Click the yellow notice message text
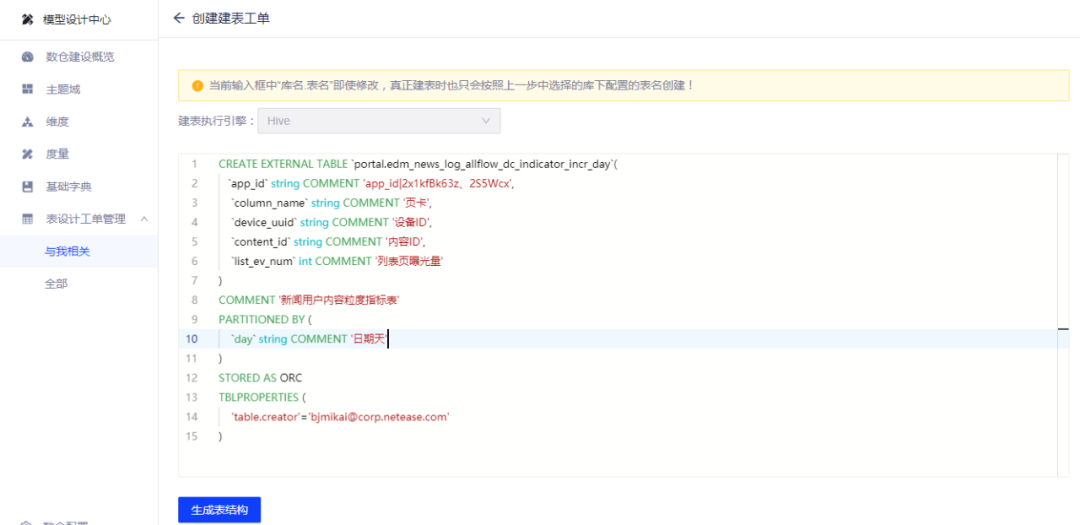This screenshot has height=525, width=1080. point(451,85)
